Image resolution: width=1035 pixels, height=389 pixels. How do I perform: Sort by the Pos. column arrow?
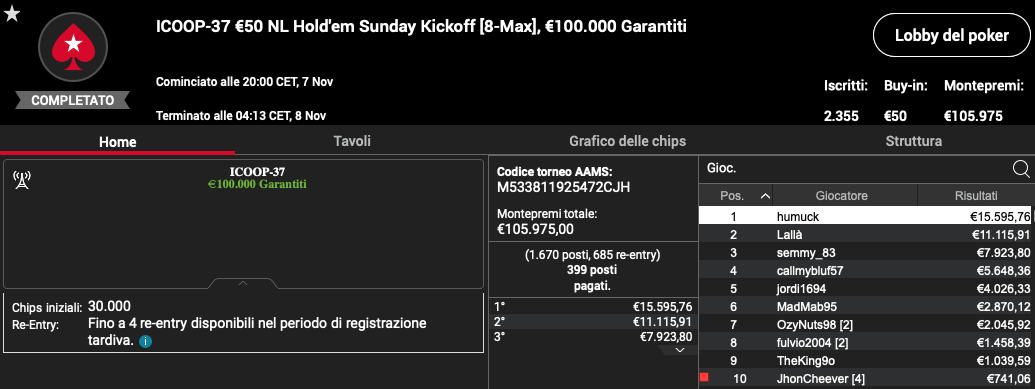coord(765,196)
